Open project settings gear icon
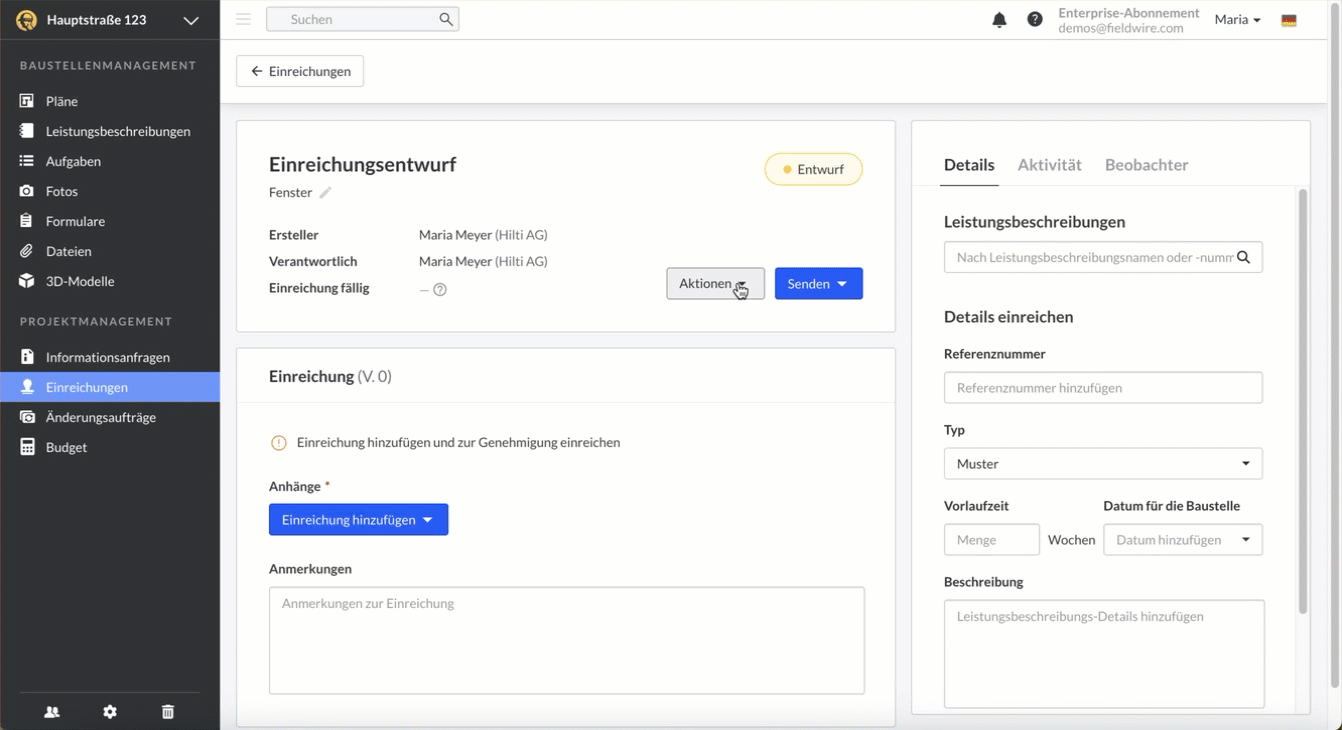Viewport: 1342px width, 730px height. click(x=110, y=712)
